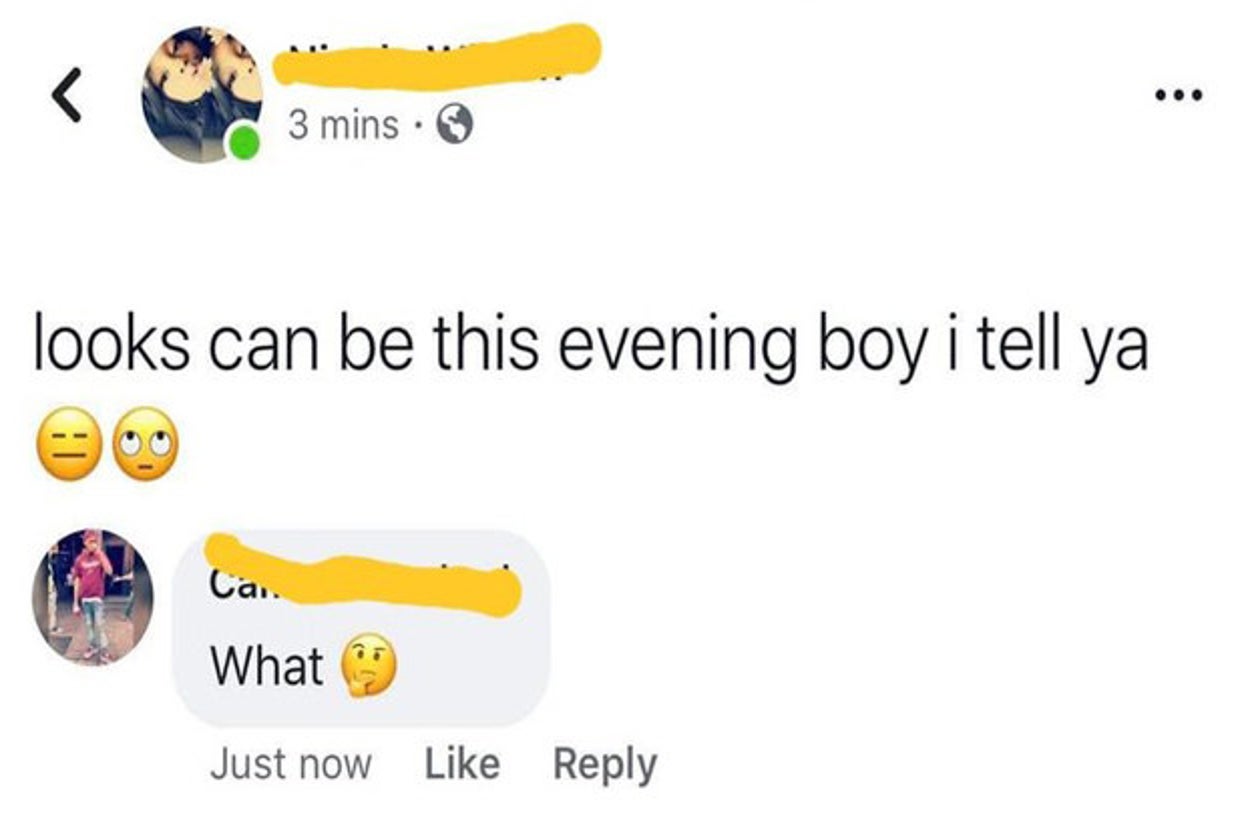Screen dimensions: 1250x830
Task: Go back using the left arrow
Action: coord(66,100)
